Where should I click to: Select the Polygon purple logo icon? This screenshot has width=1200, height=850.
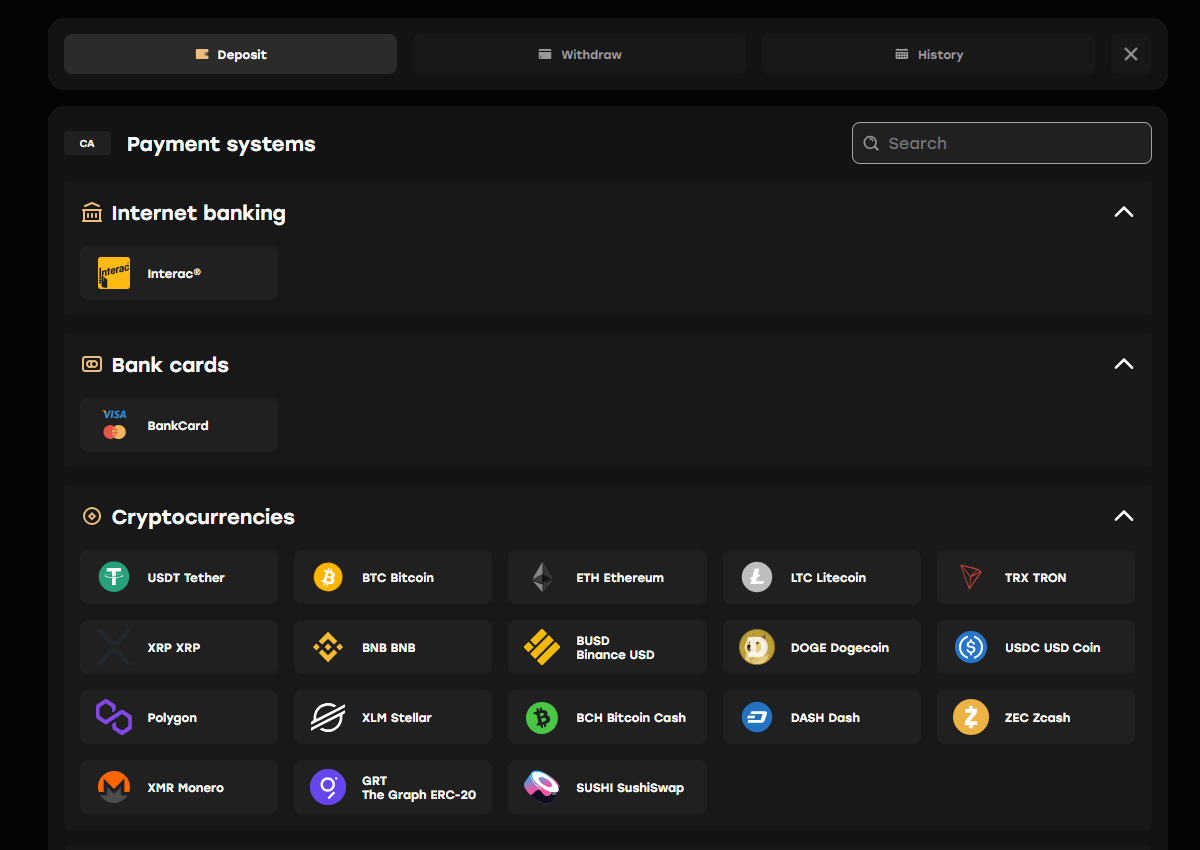[x=114, y=717]
